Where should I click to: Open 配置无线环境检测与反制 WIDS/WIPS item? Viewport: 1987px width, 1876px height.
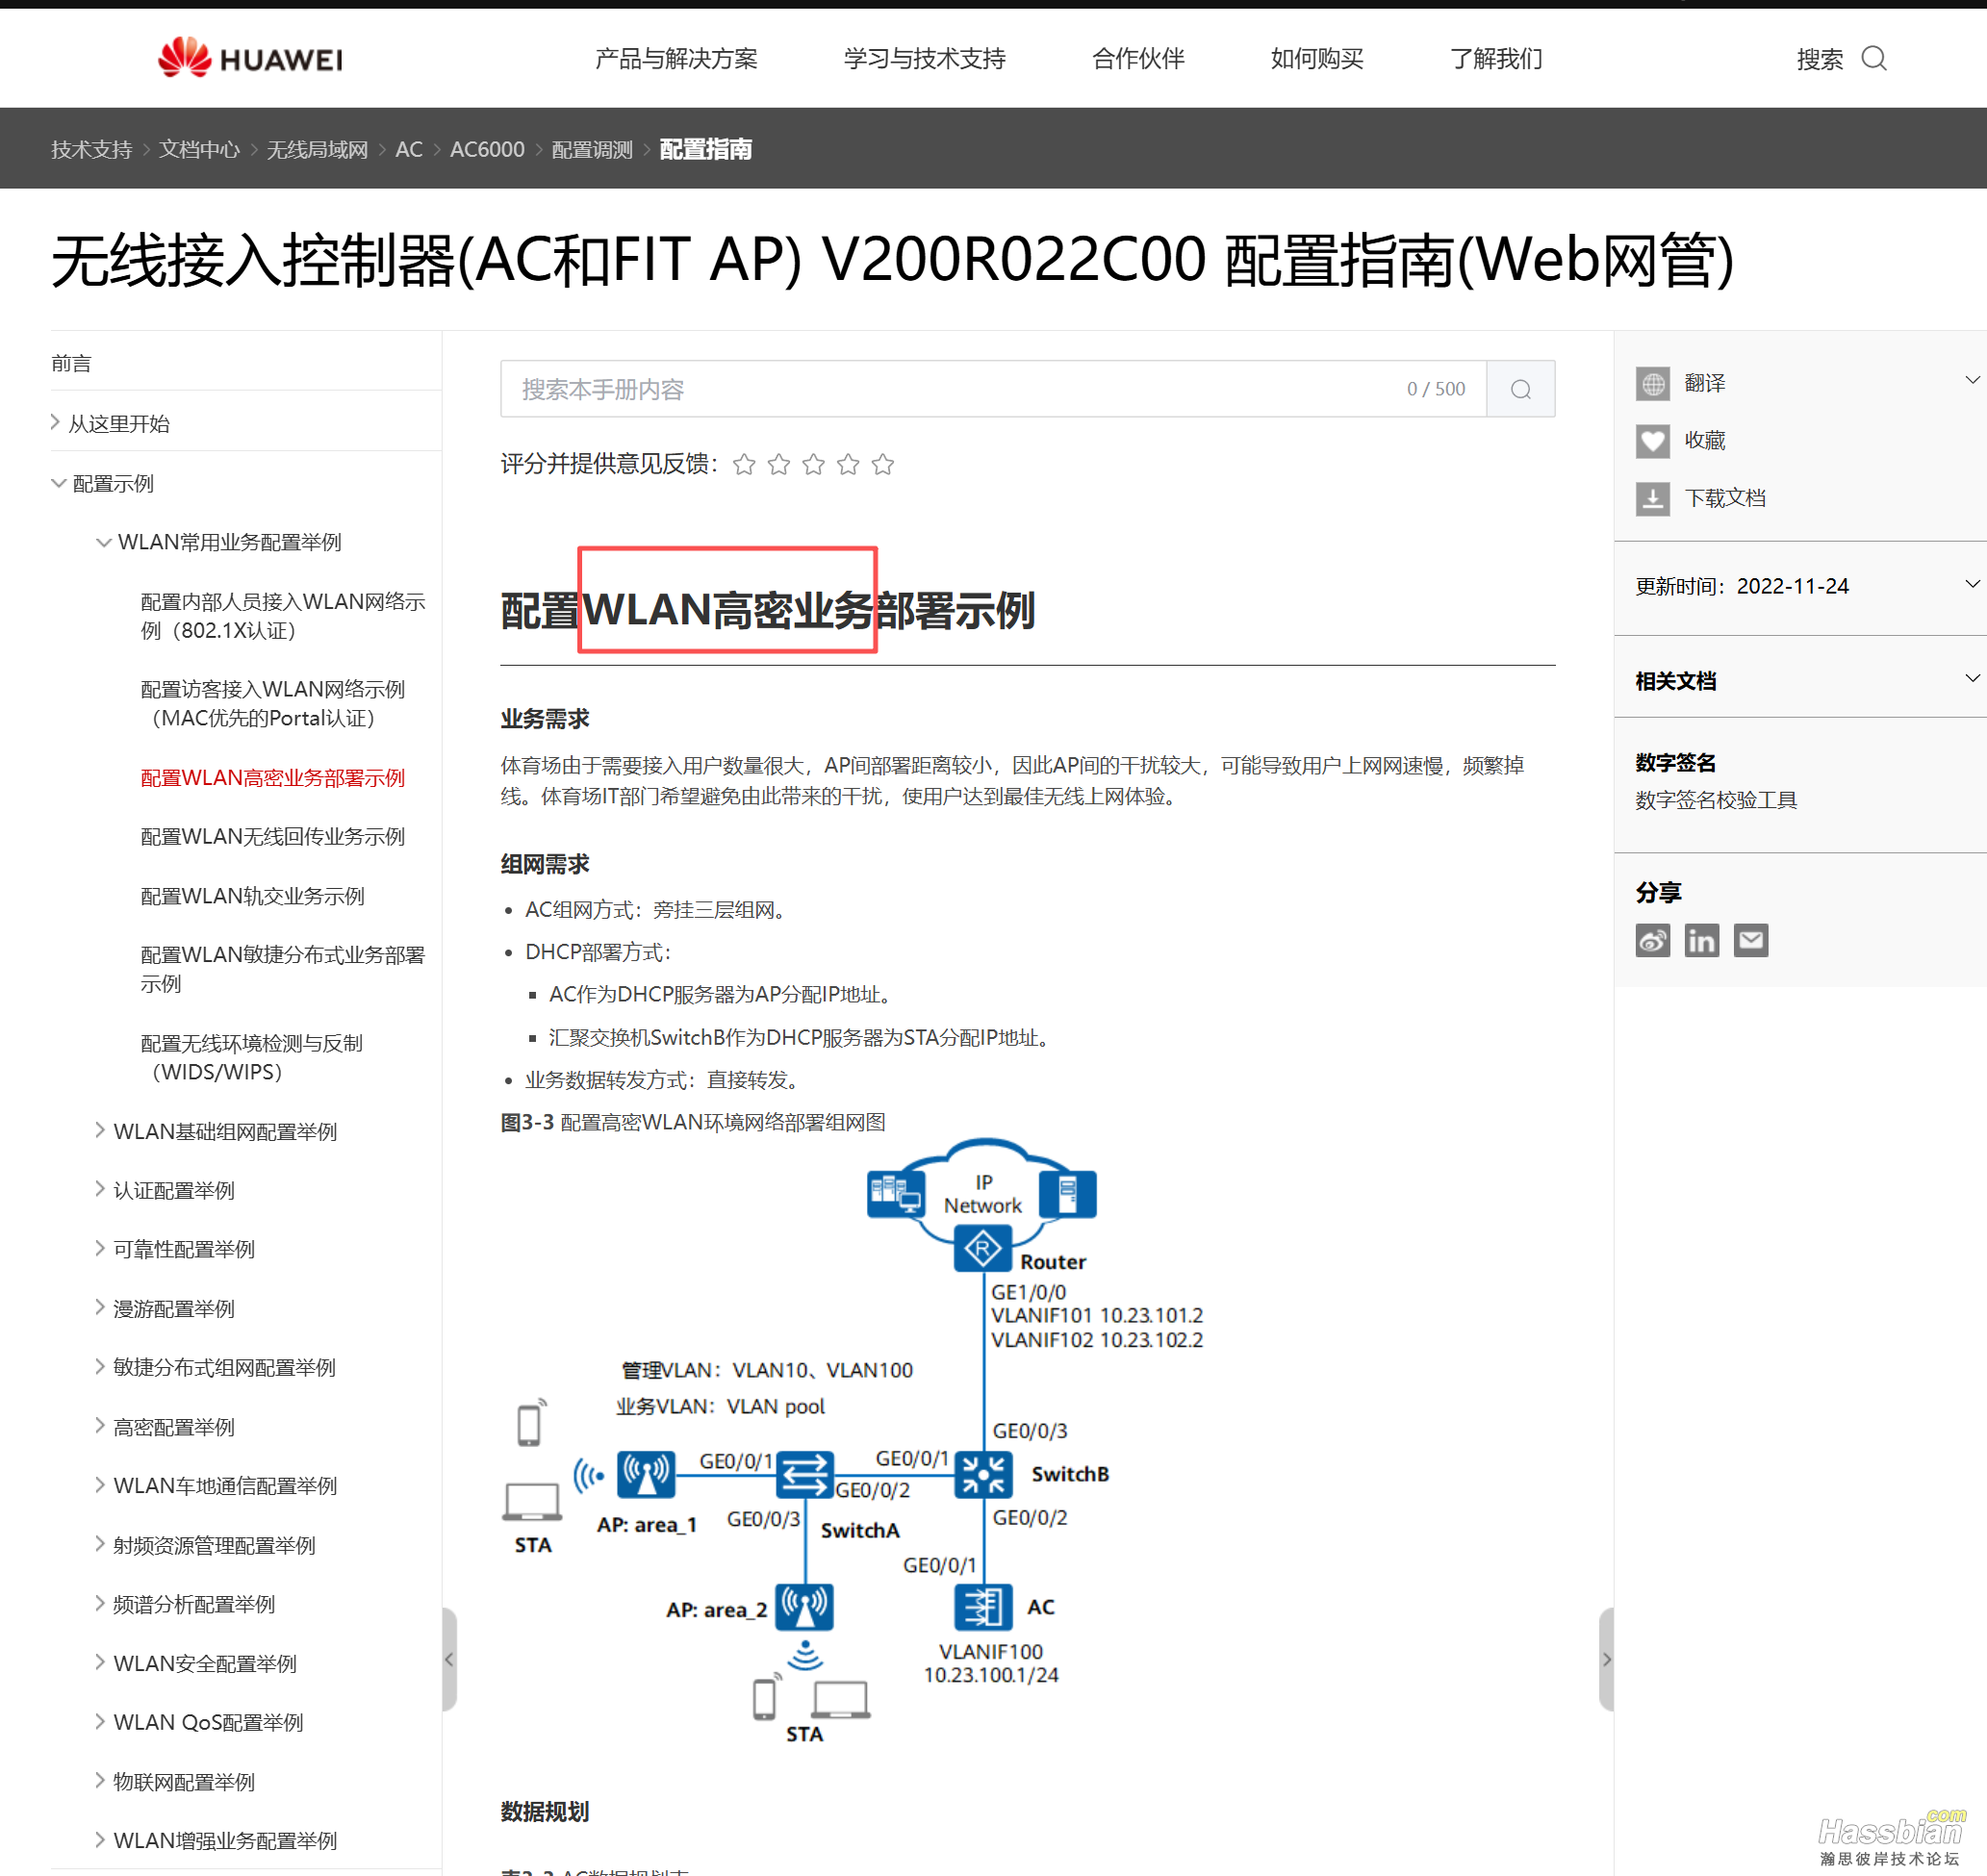[x=252, y=1057]
